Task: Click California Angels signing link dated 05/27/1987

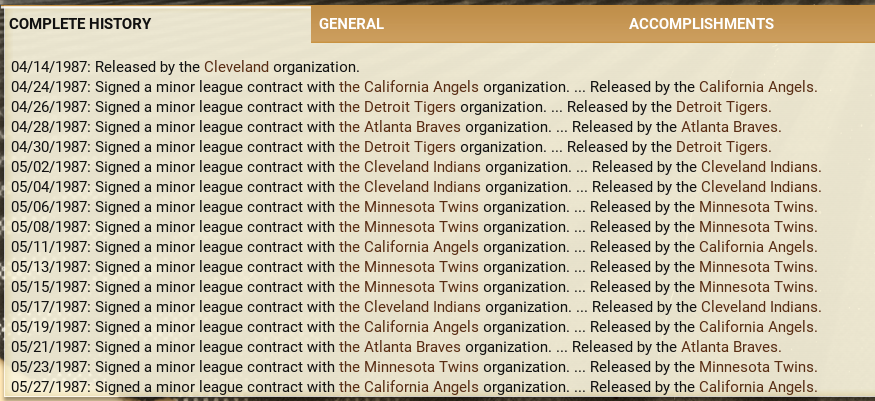Action: click(408, 387)
